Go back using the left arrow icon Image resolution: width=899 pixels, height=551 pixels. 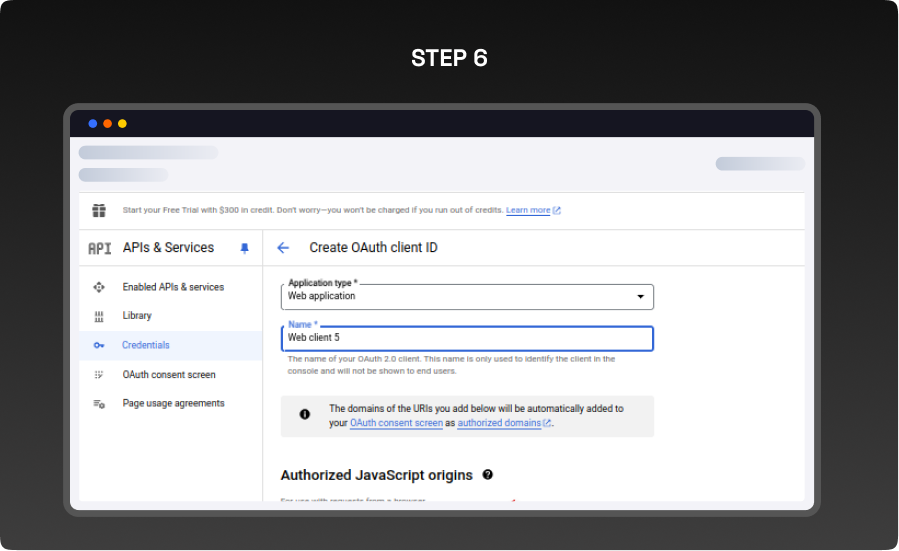click(x=283, y=248)
